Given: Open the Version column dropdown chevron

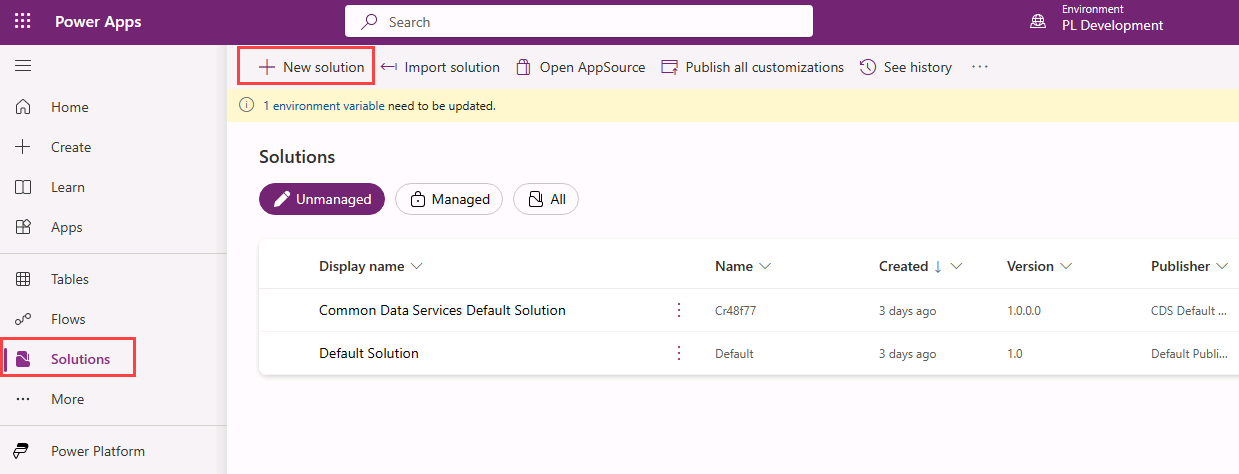Looking at the screenshot, I should click(x=1066, y=266).
